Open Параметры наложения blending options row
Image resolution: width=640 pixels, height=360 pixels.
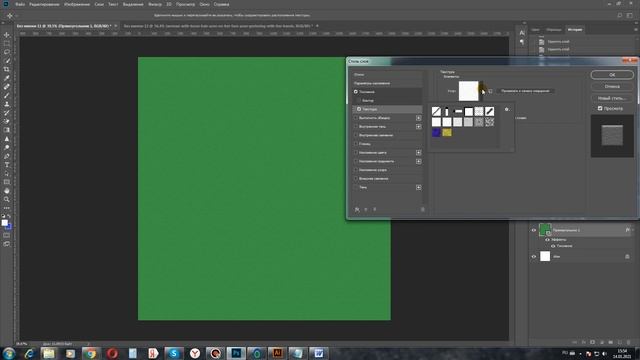387,83
